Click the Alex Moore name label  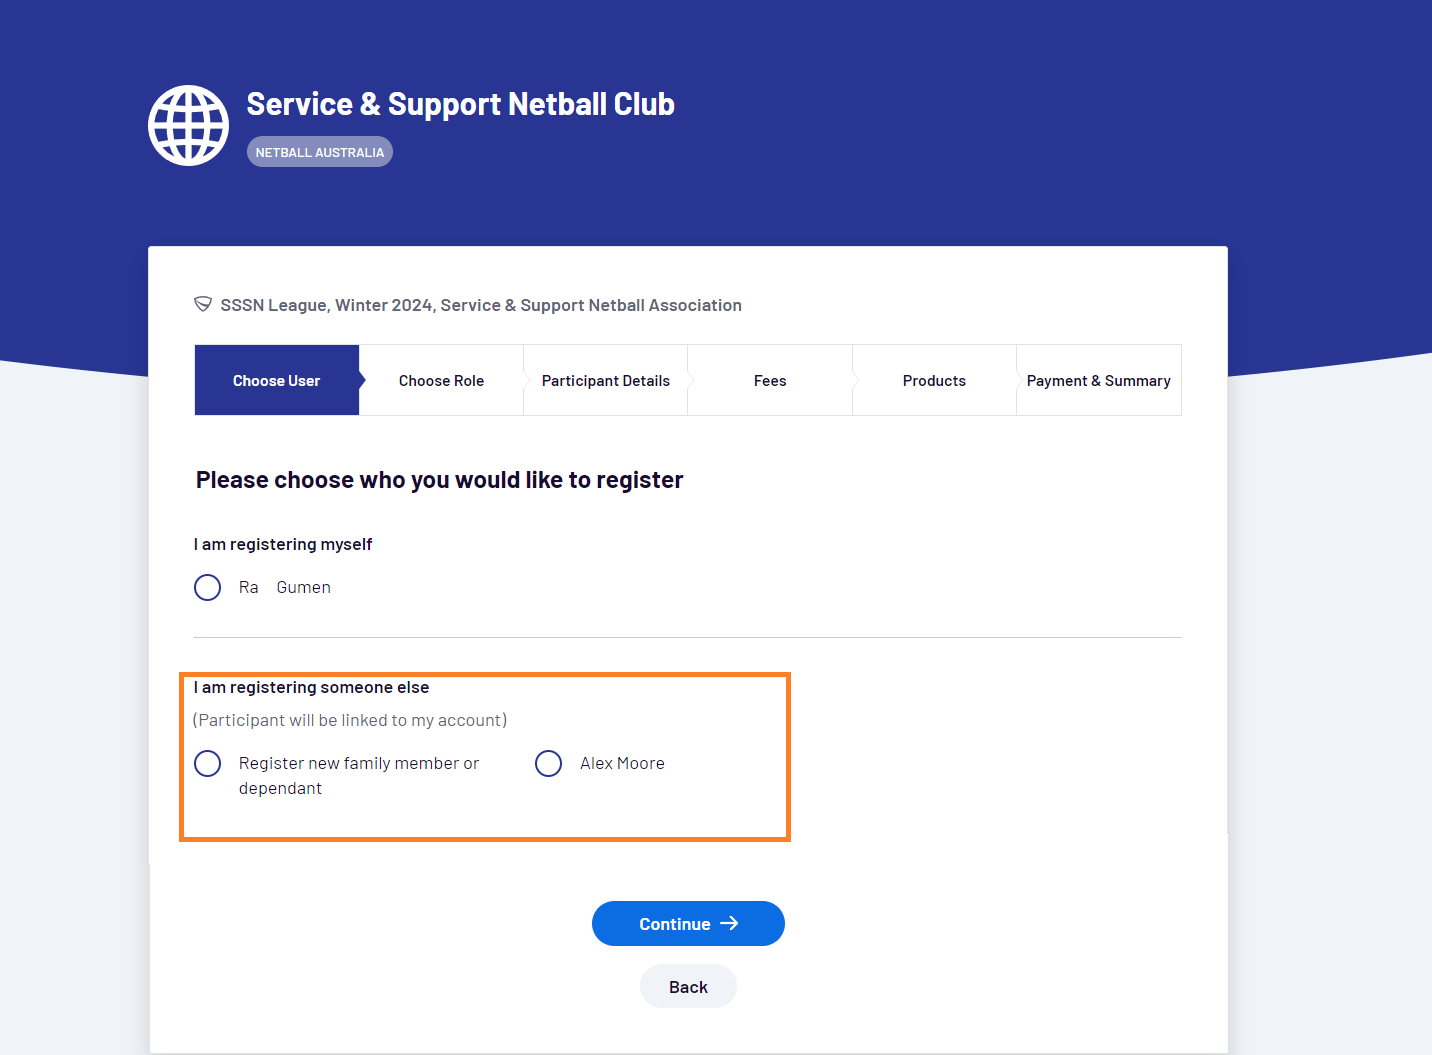(x=622, y=763)
